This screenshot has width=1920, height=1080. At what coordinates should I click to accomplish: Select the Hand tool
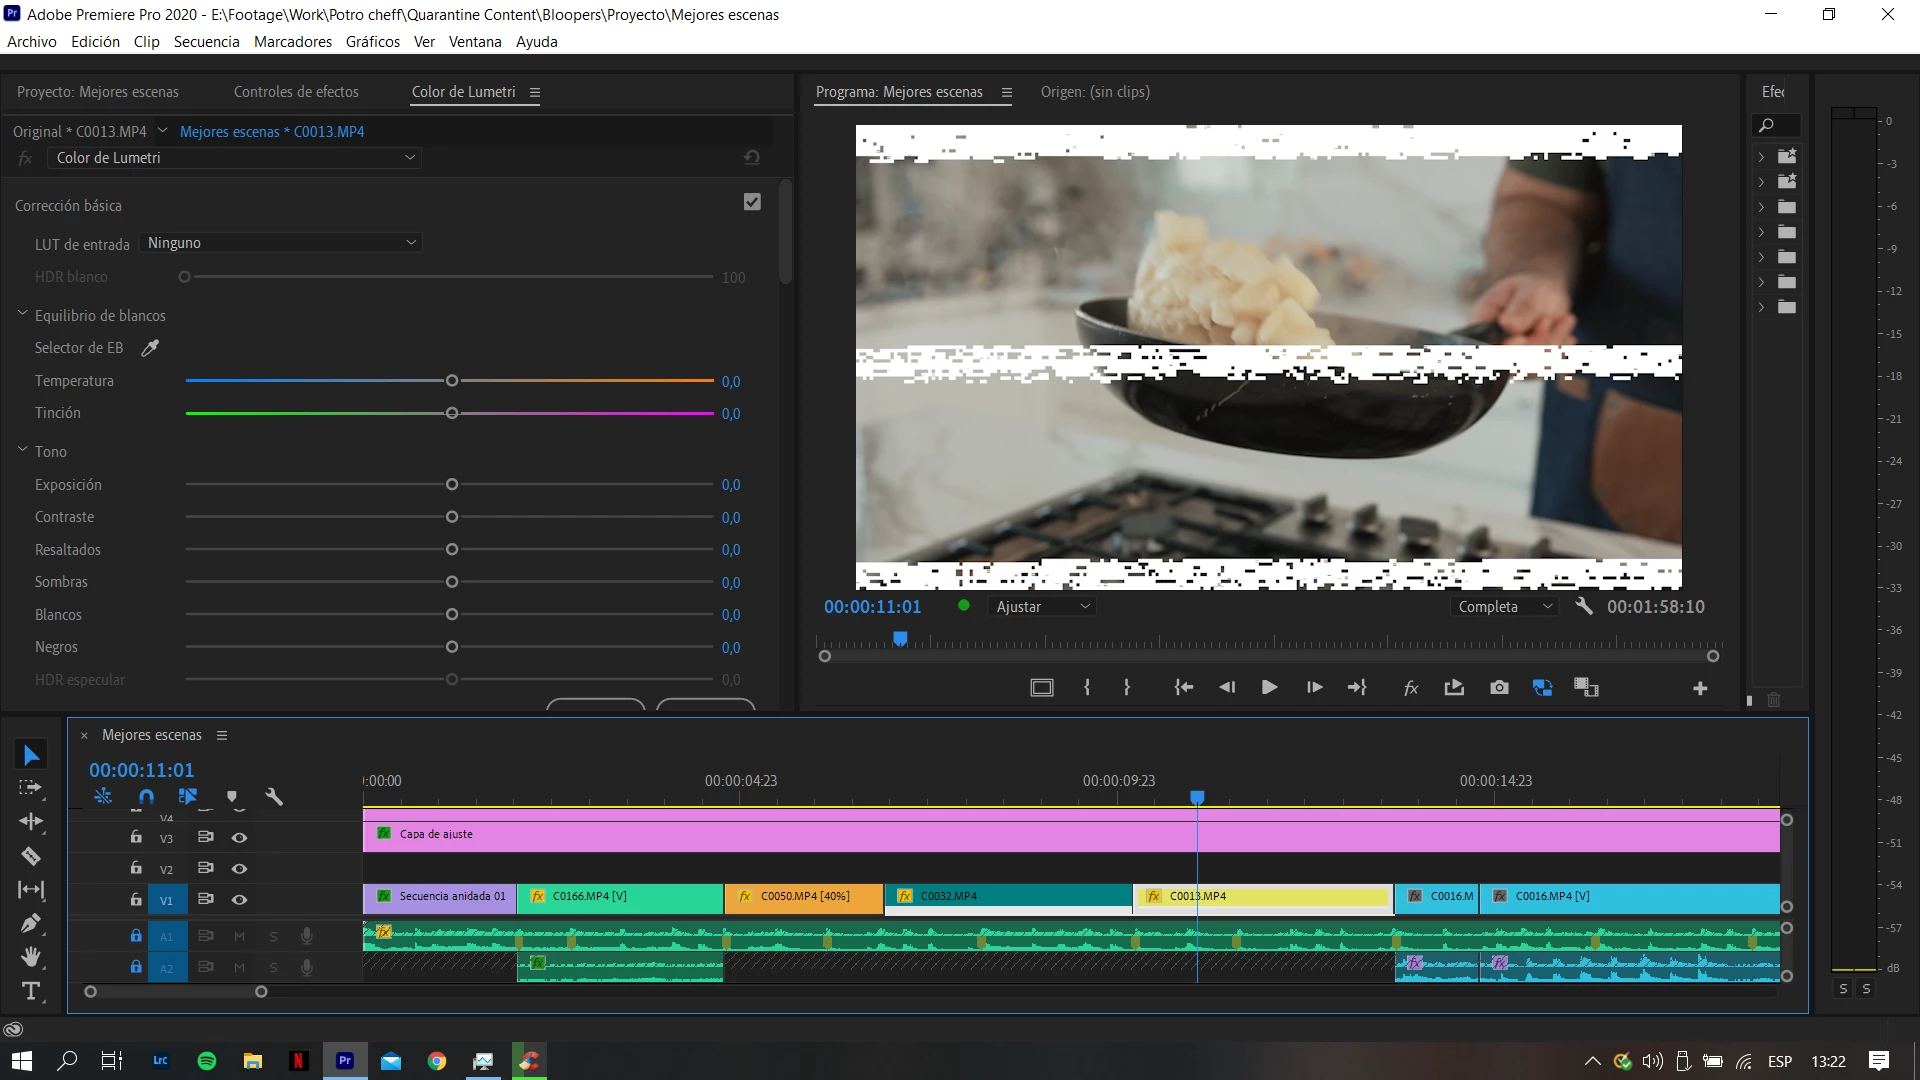(31, 957)
